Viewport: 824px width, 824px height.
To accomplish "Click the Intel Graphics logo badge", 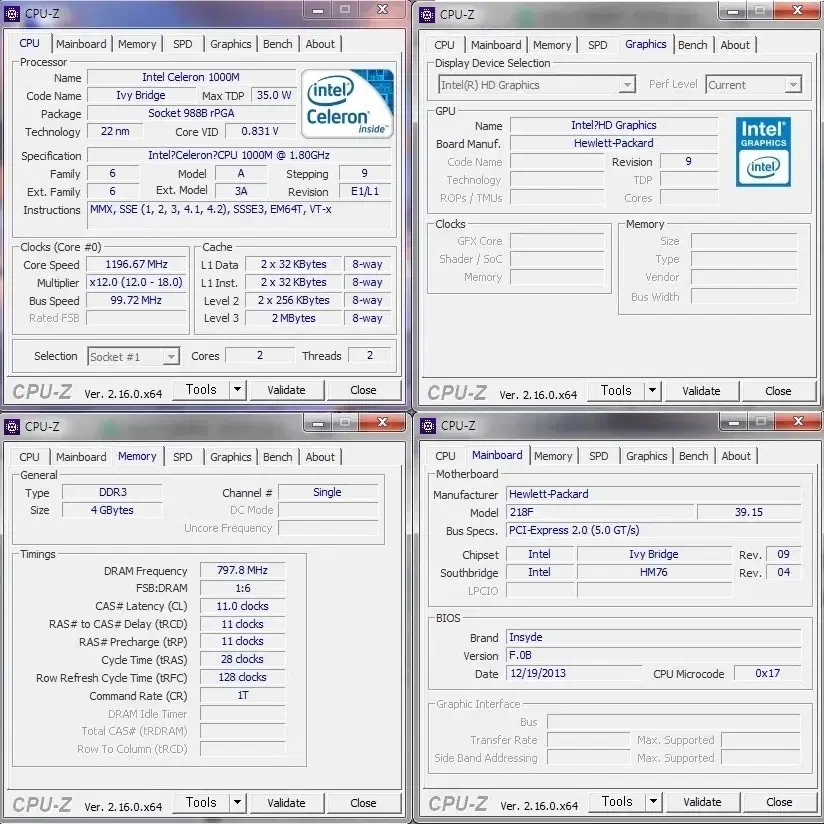I will click(763, 151).
